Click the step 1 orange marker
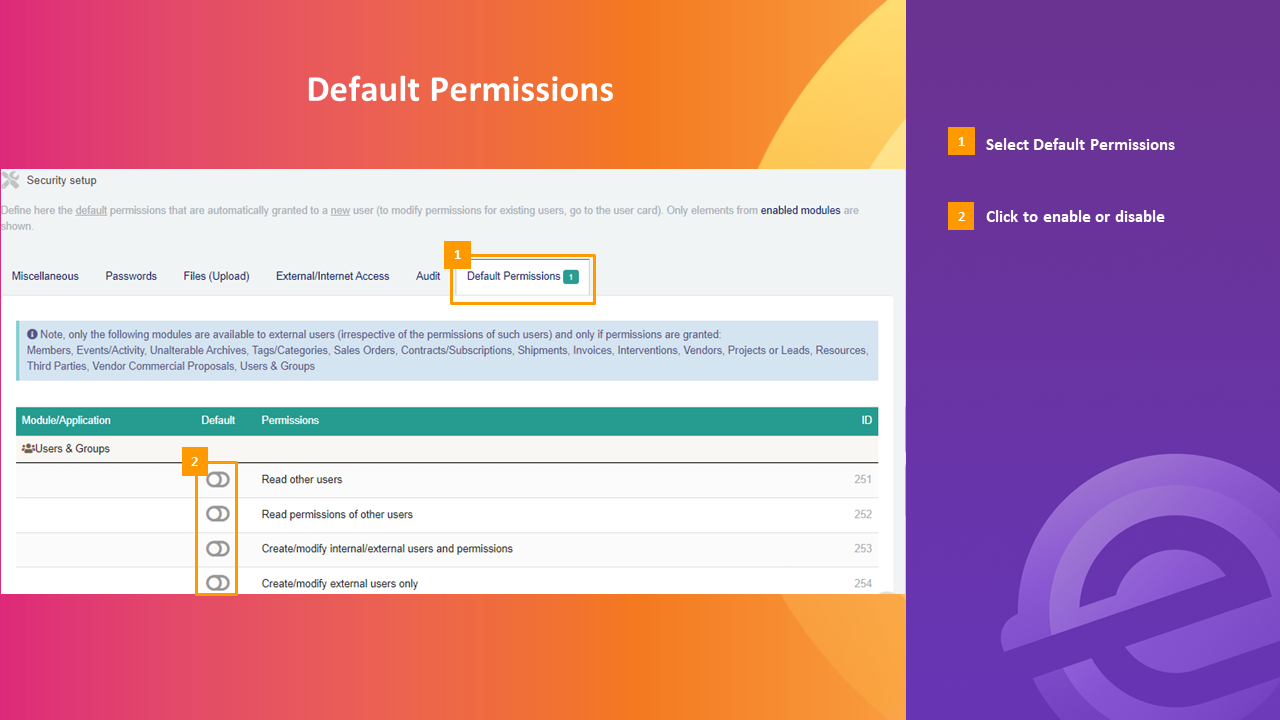This screenshot has height=720, width=1280. [457, 254]
